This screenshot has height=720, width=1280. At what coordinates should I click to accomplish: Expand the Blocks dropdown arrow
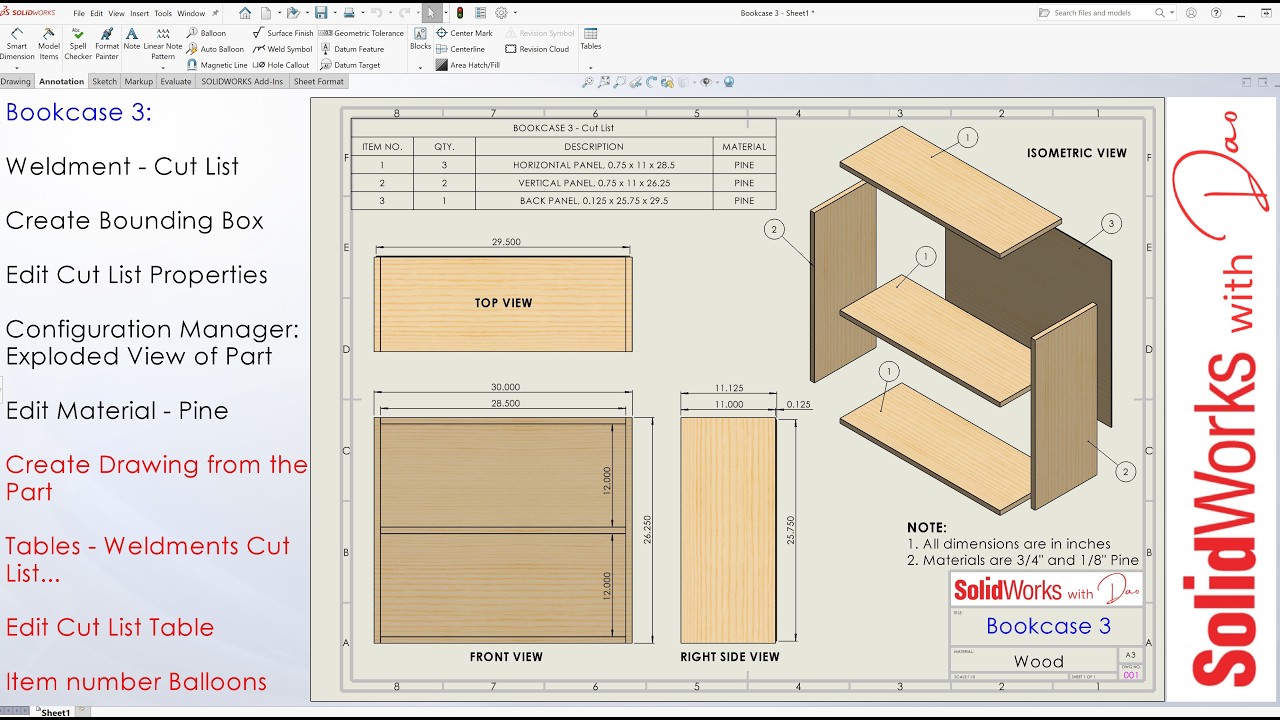point(420,67)
